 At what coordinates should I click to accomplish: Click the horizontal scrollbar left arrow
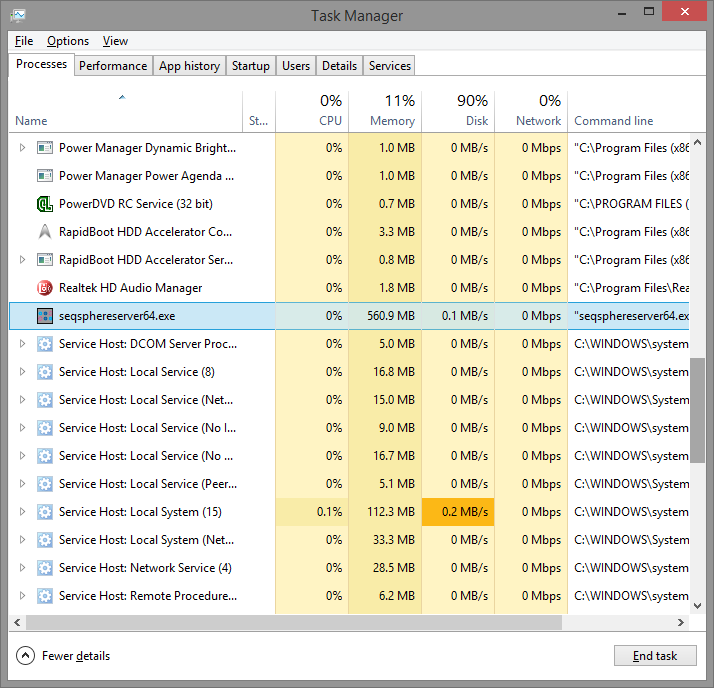click(17, 622)
